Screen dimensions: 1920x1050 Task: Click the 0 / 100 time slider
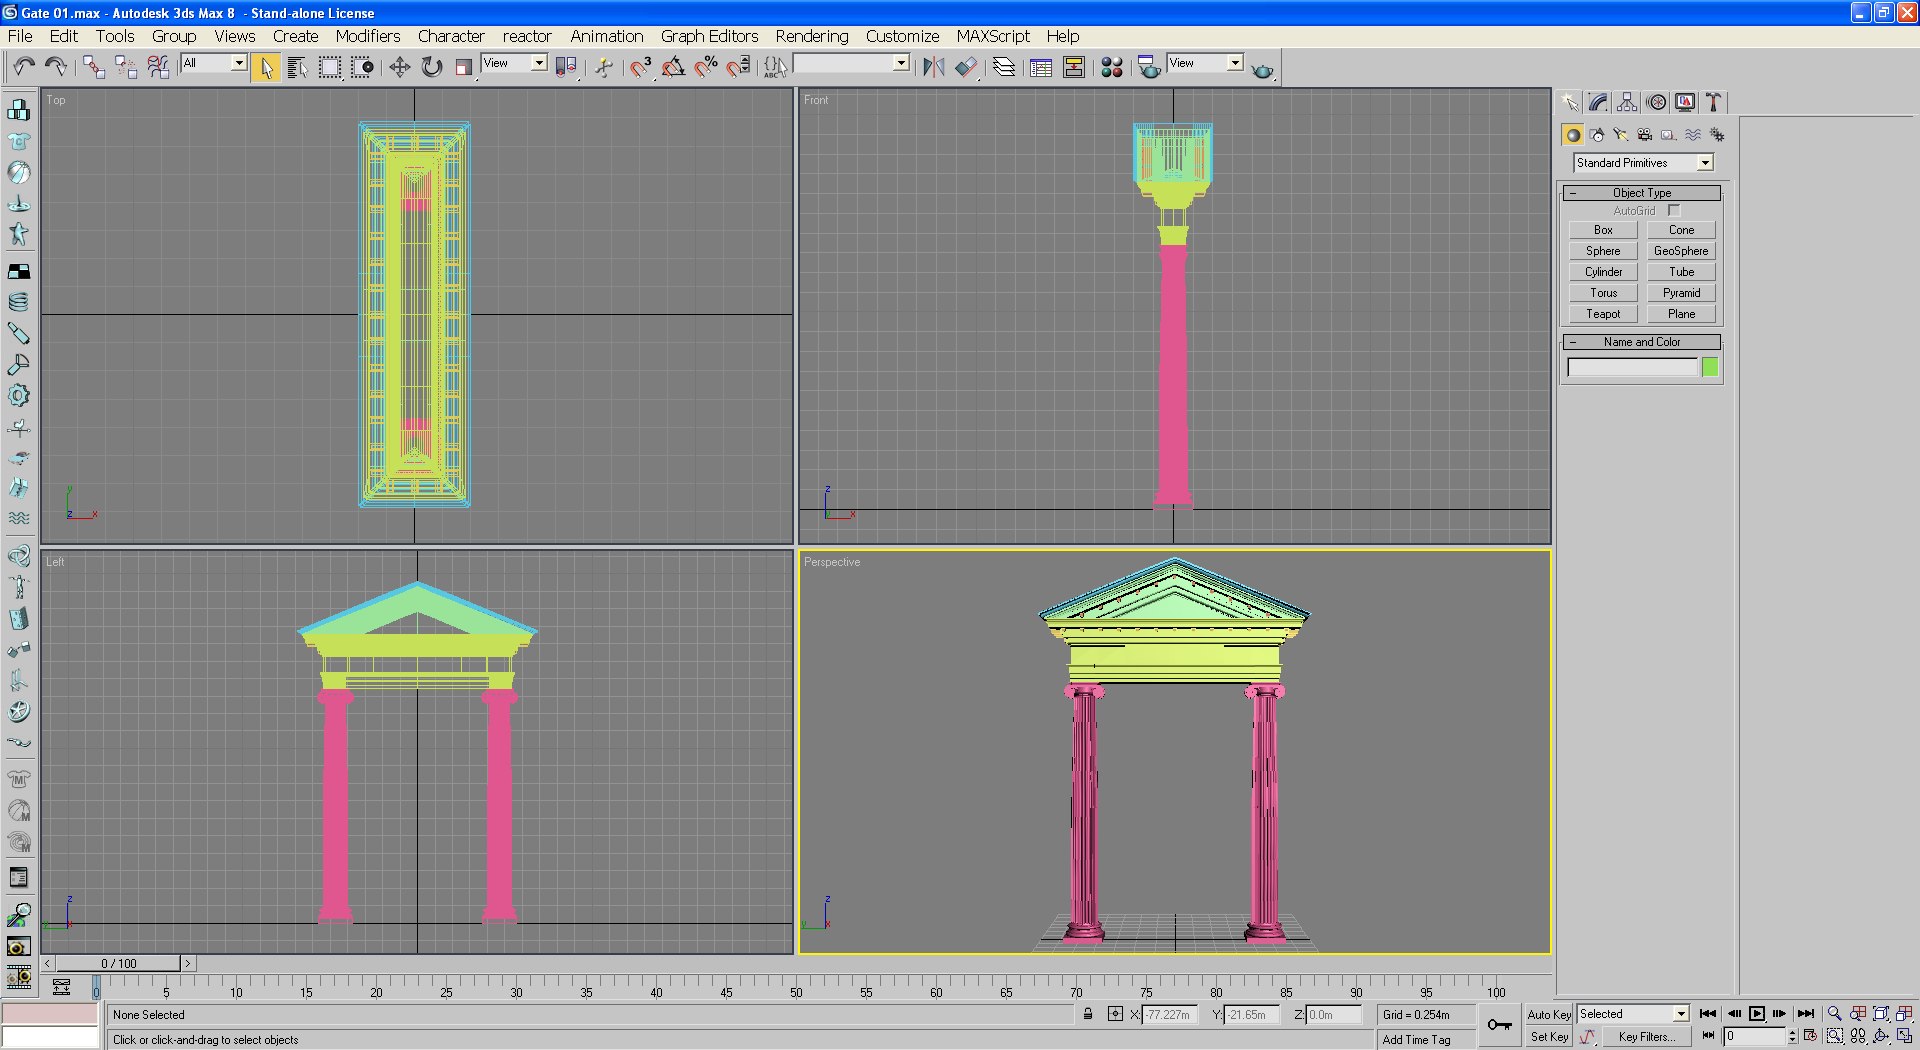[119, 963]
